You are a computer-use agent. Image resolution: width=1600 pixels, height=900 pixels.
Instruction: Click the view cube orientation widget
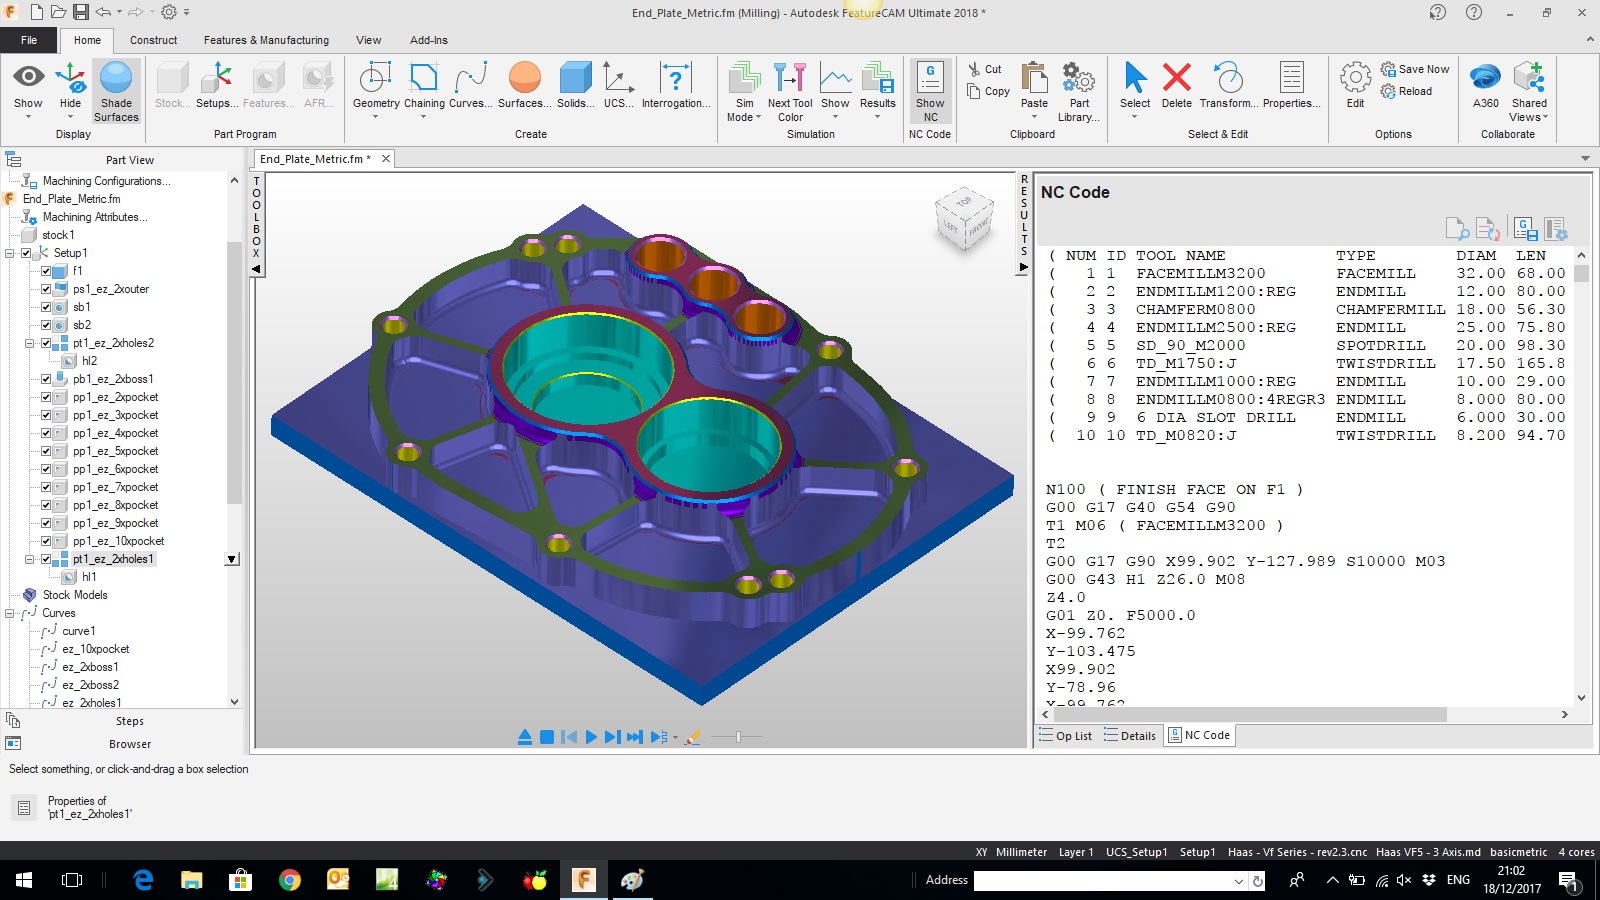point(963,219)
